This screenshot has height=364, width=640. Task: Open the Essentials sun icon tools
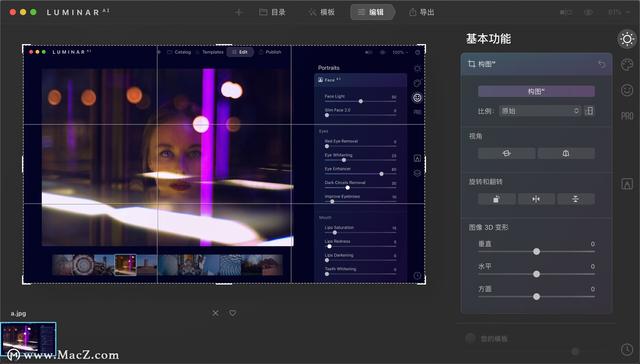[x=627, y=39]
